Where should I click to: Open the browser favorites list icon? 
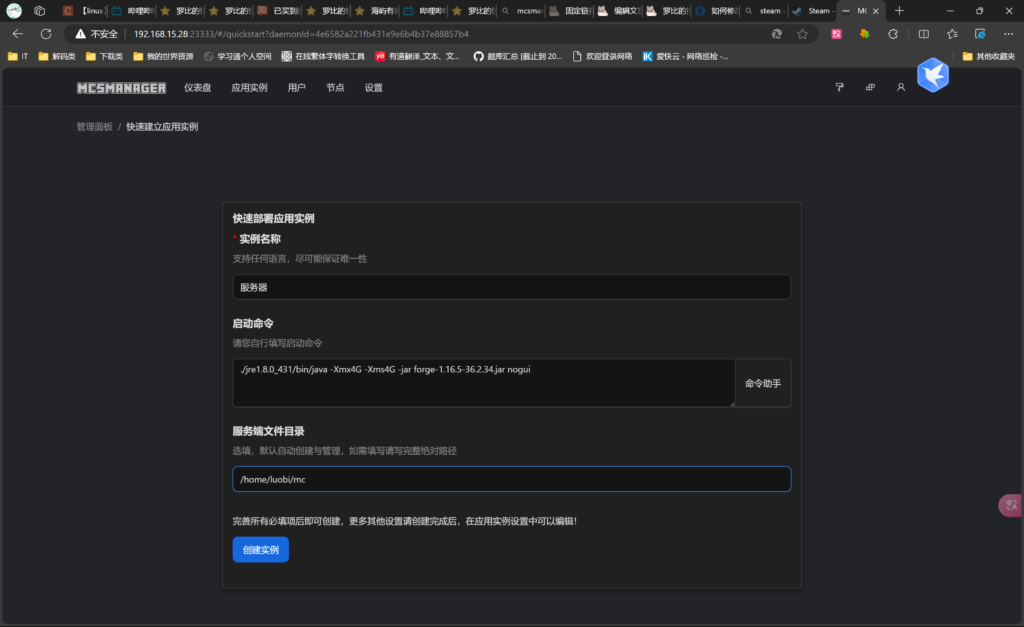point(952,33)
